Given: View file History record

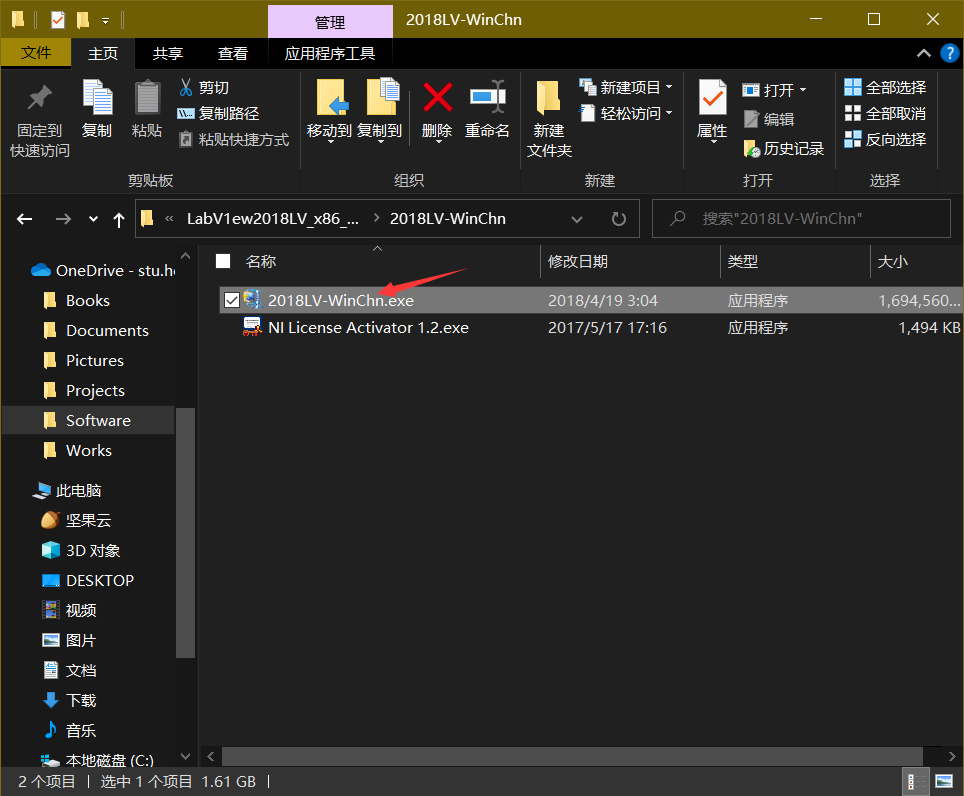Looking at the screenshot, I should click(784, 148).
